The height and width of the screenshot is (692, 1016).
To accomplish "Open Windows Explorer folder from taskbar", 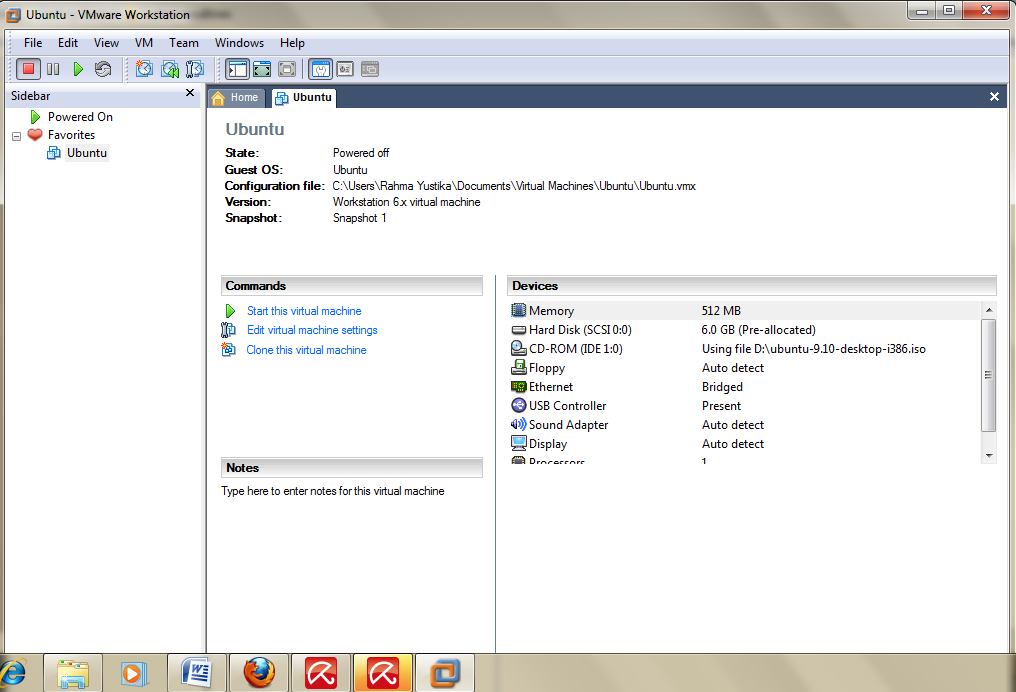I will (73, 673).
